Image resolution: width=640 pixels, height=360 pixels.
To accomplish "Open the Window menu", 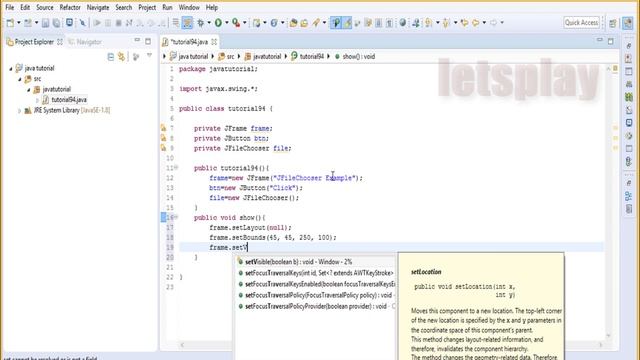I will pos(189,7).
